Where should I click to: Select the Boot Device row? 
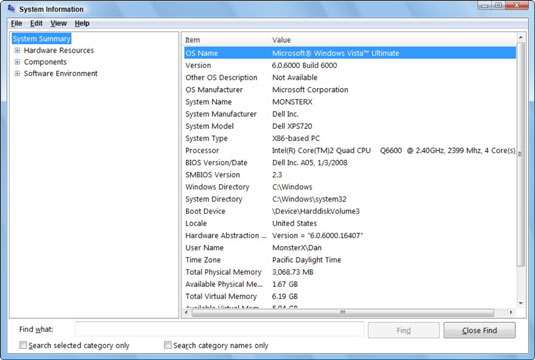pos(350,211)
